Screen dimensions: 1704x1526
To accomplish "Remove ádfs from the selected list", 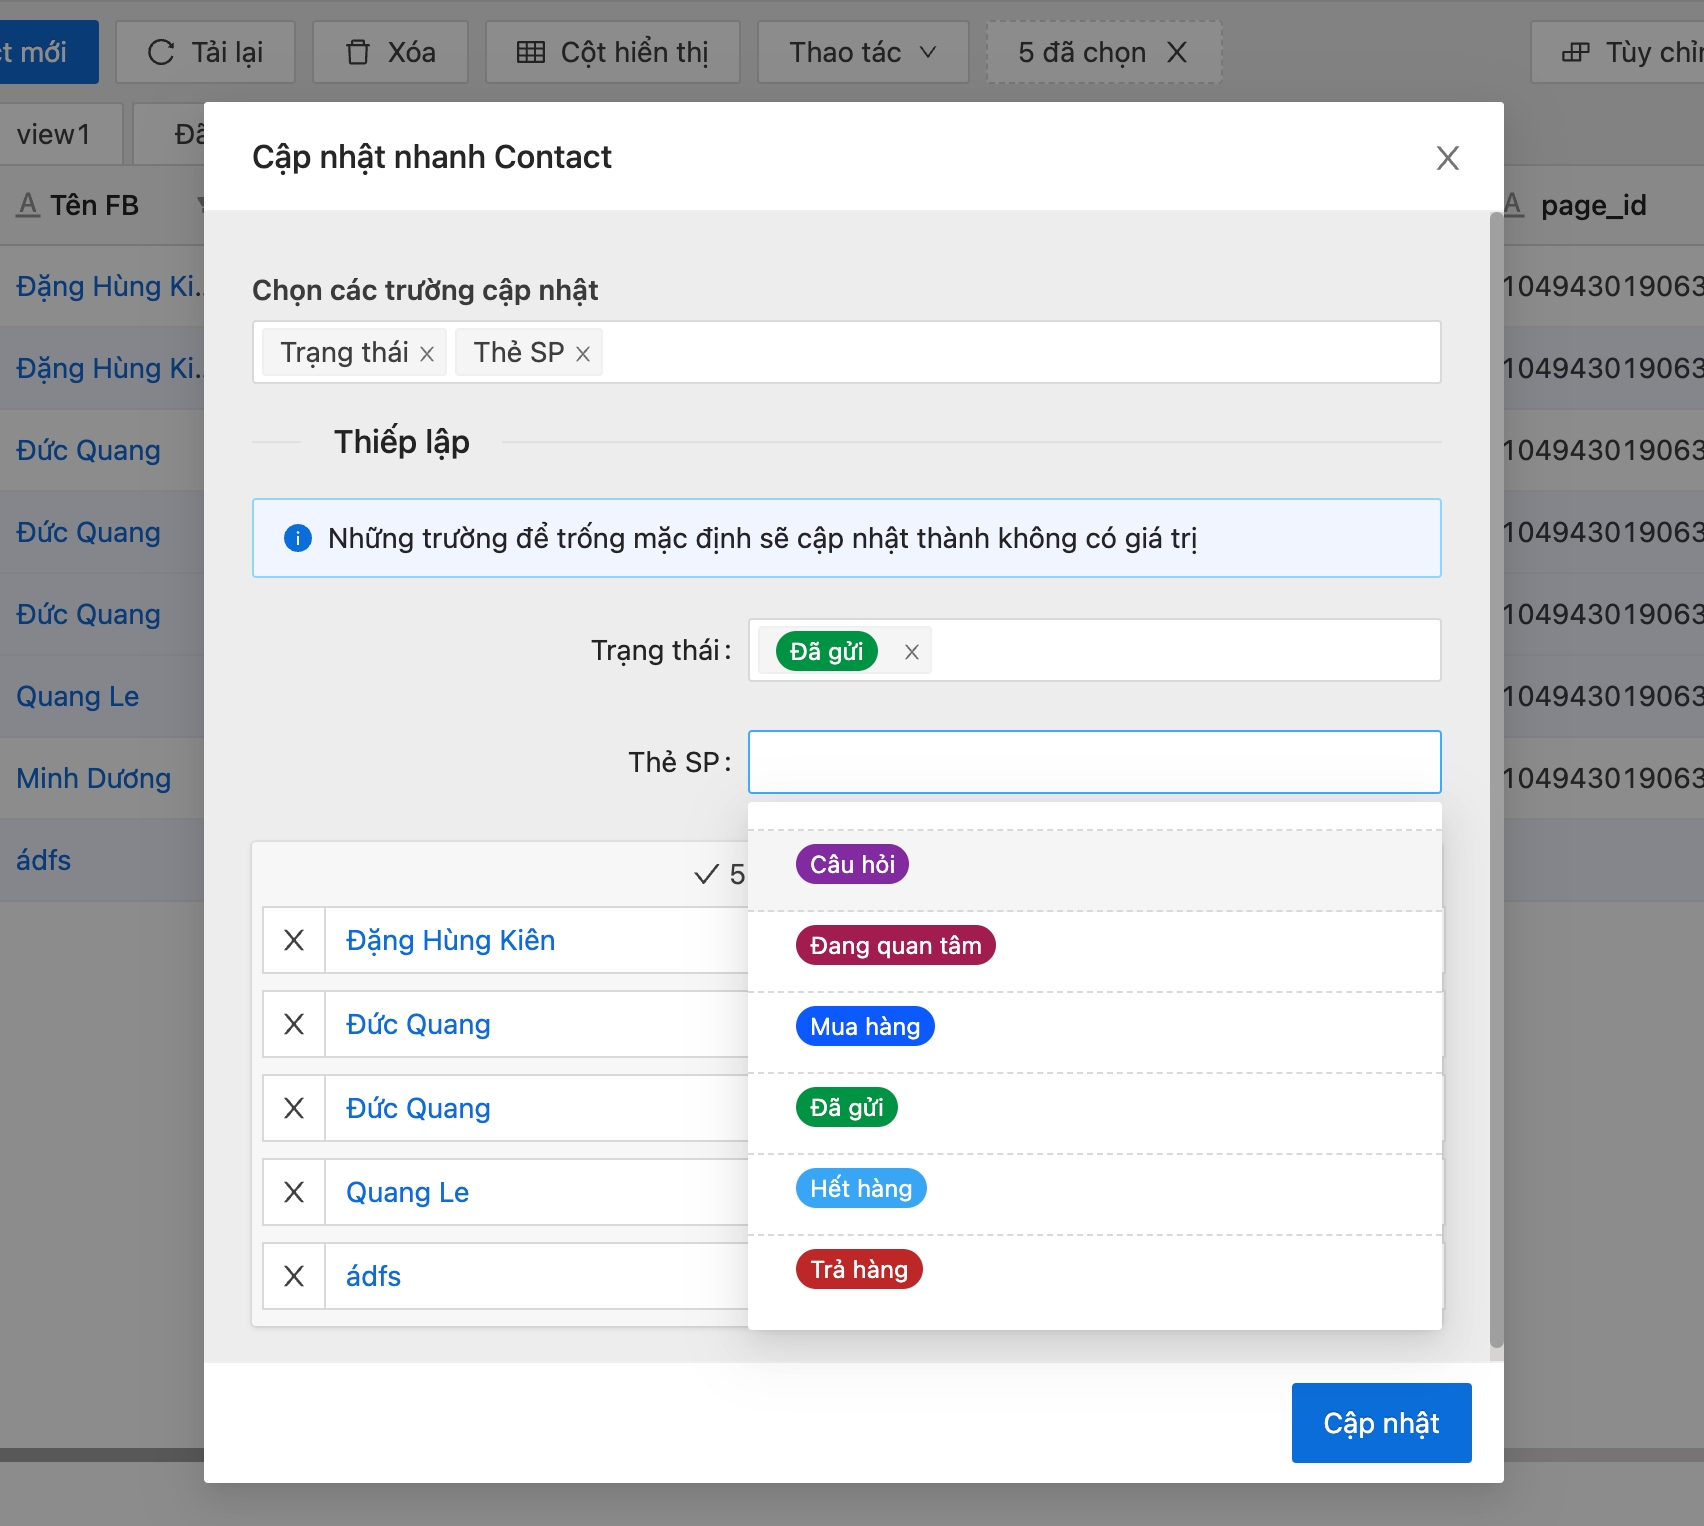I will (294, 1276).
